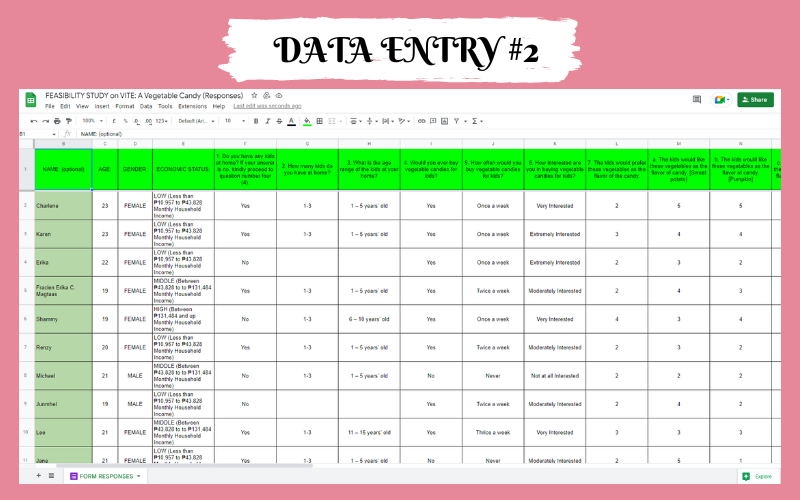Viewport: 800px width, 500px height.
Task: Click the move document icon beside the title
Action: [266, 95]
